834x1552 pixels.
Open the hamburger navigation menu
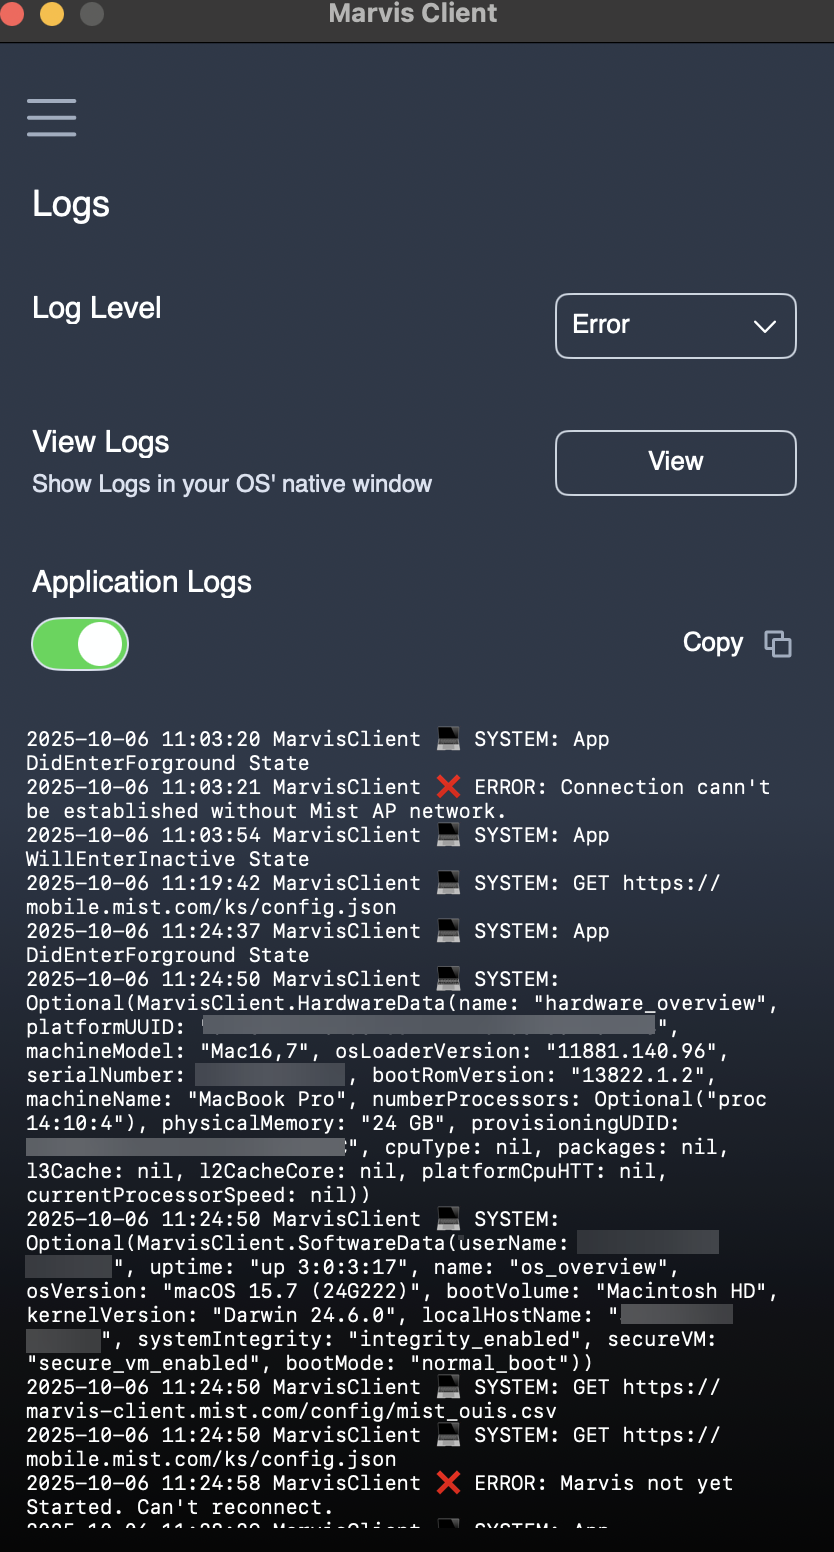click(x=51, y=117)
